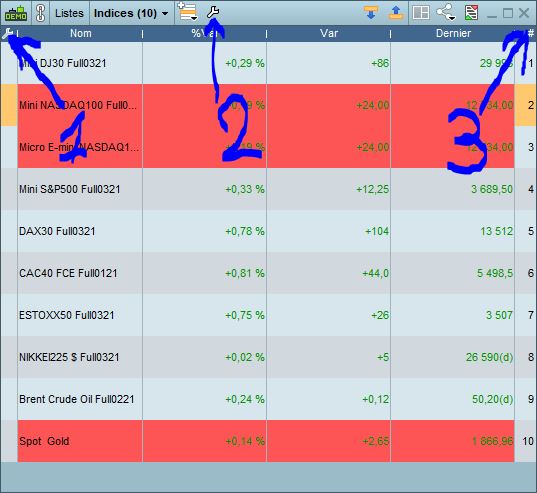
Task: Click the +86 Var value
Action: 380,63
